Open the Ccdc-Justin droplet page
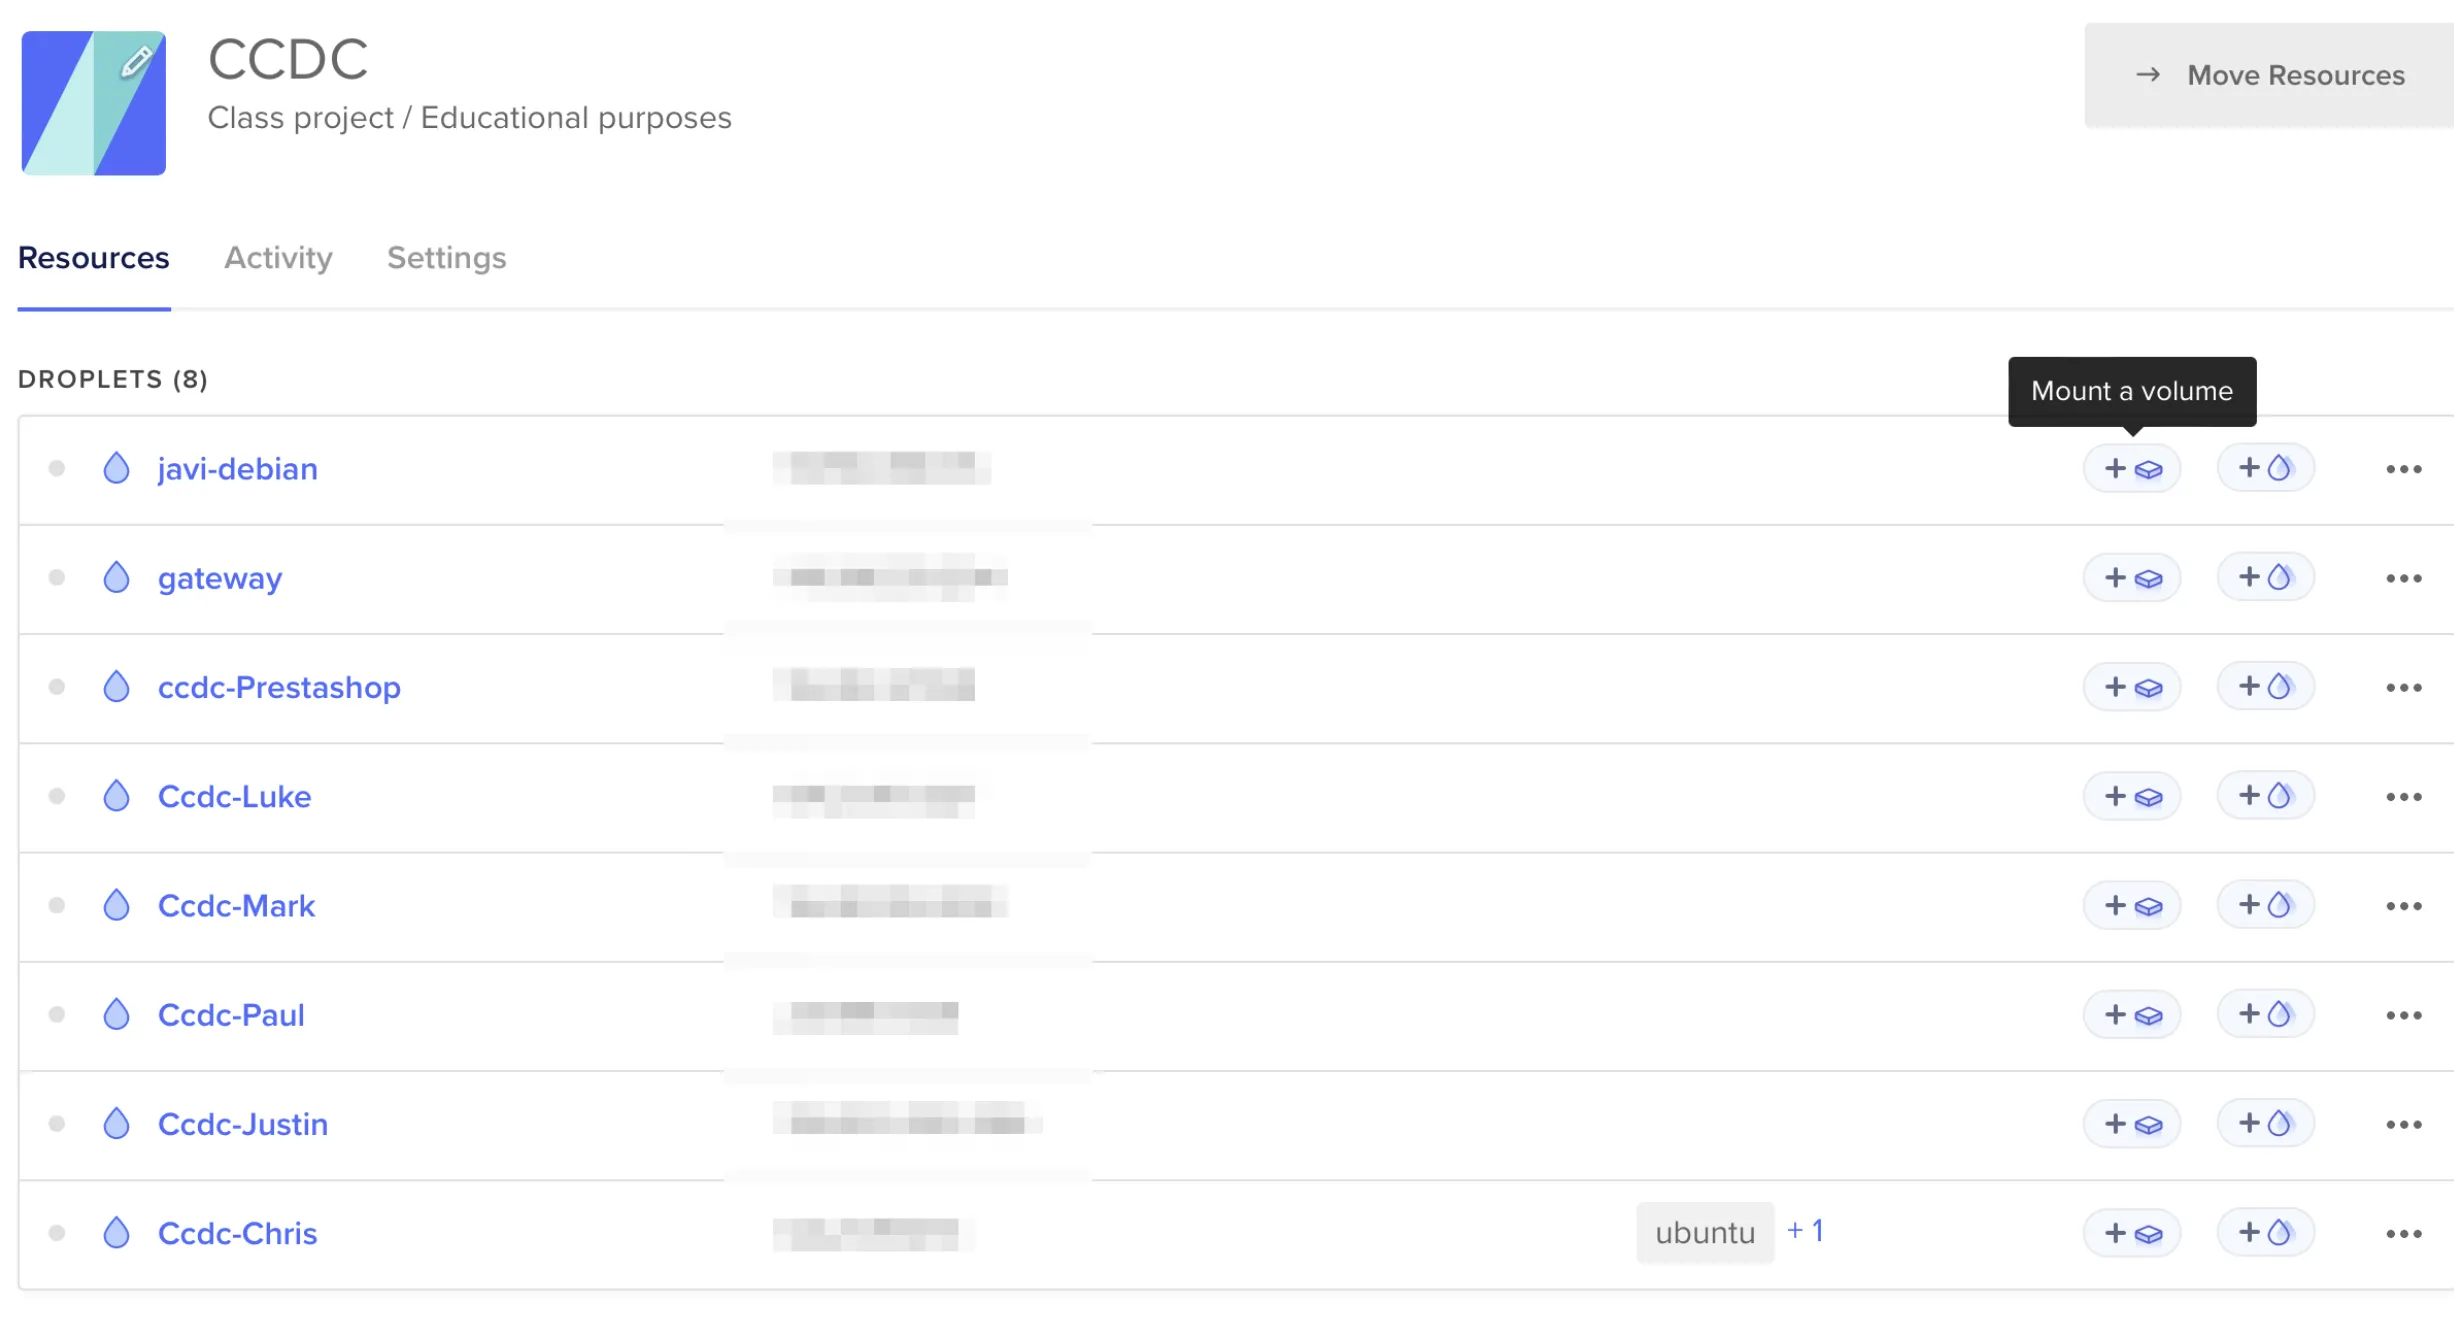 tap(243, 1124)
